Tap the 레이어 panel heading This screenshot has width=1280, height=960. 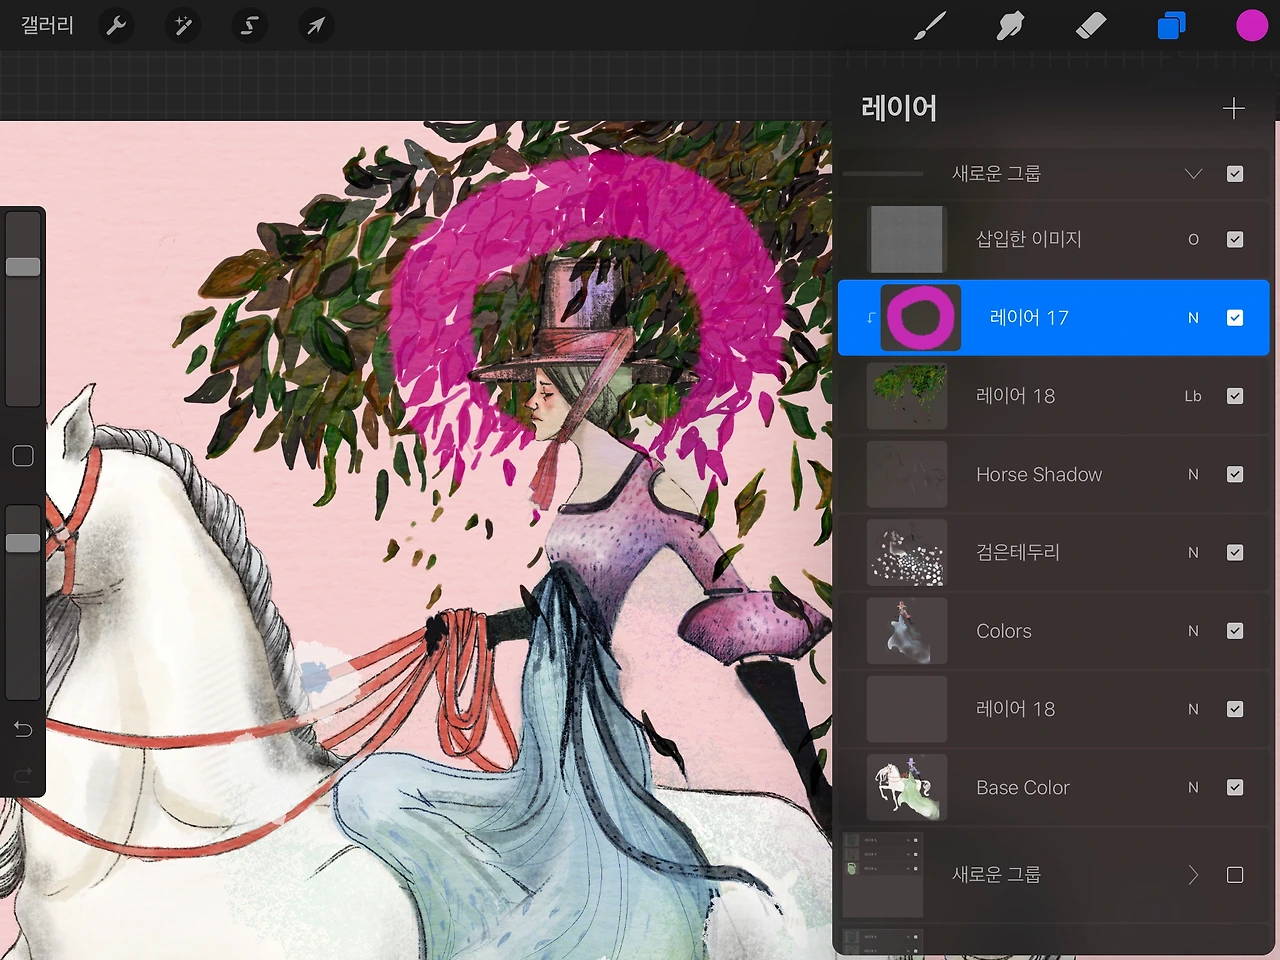point(899,108)
